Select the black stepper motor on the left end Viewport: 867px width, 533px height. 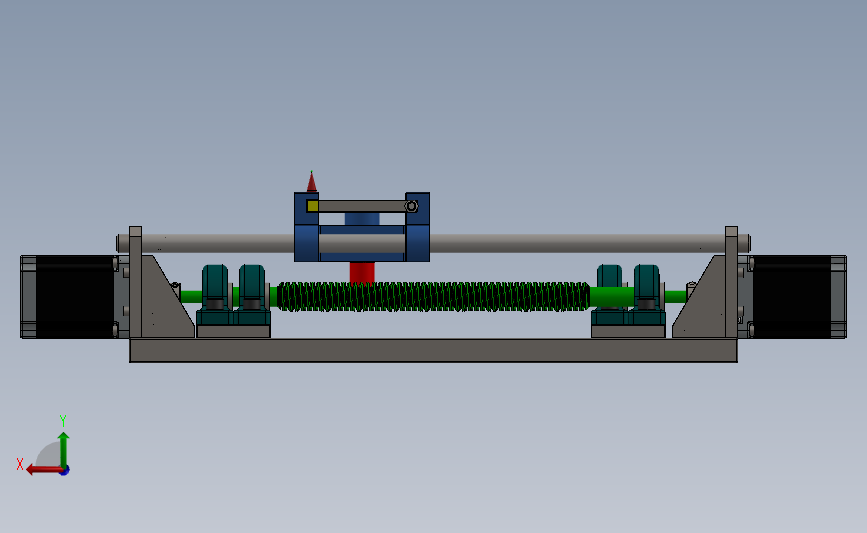point(69,296)
